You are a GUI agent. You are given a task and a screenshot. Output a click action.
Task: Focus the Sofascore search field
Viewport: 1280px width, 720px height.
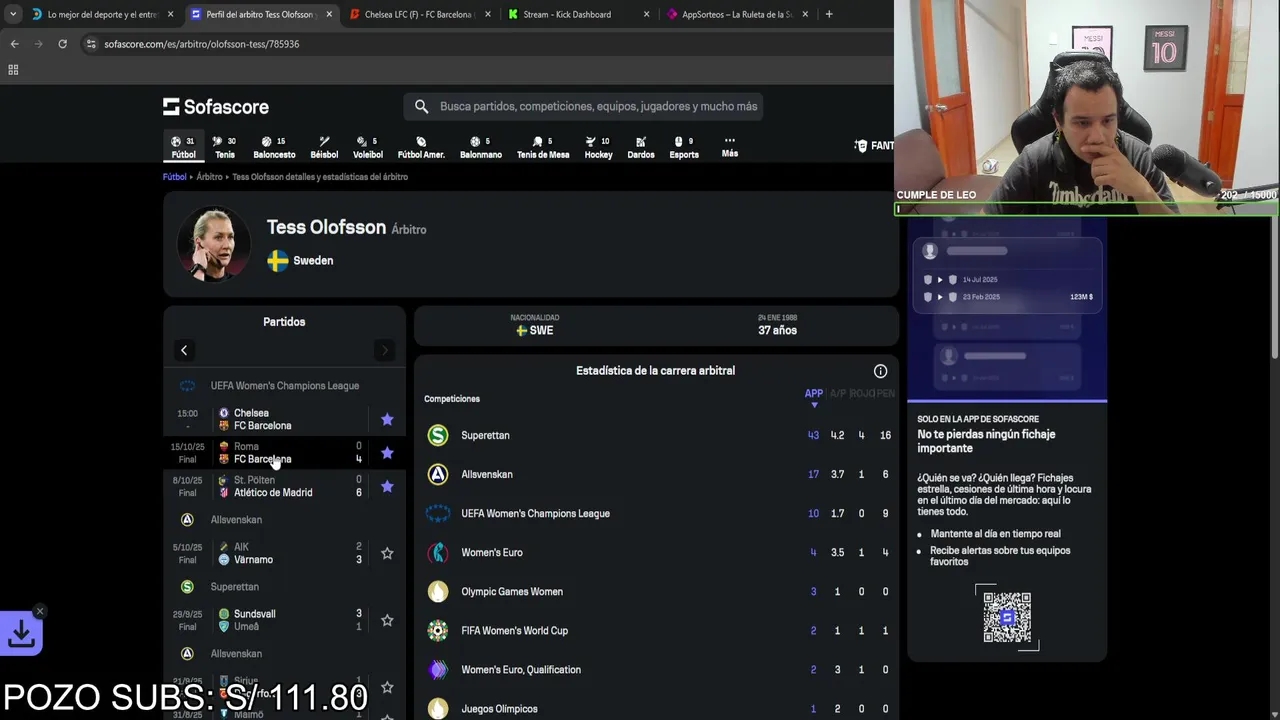click(583, 106)
